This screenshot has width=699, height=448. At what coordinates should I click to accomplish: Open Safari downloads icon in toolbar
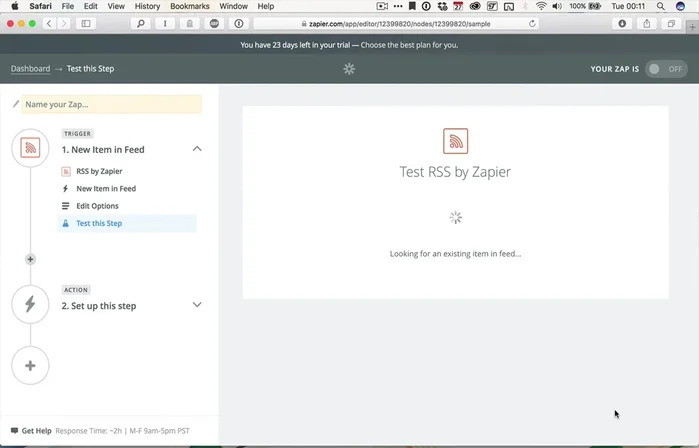pyautogui.click(x=623, y=23)
